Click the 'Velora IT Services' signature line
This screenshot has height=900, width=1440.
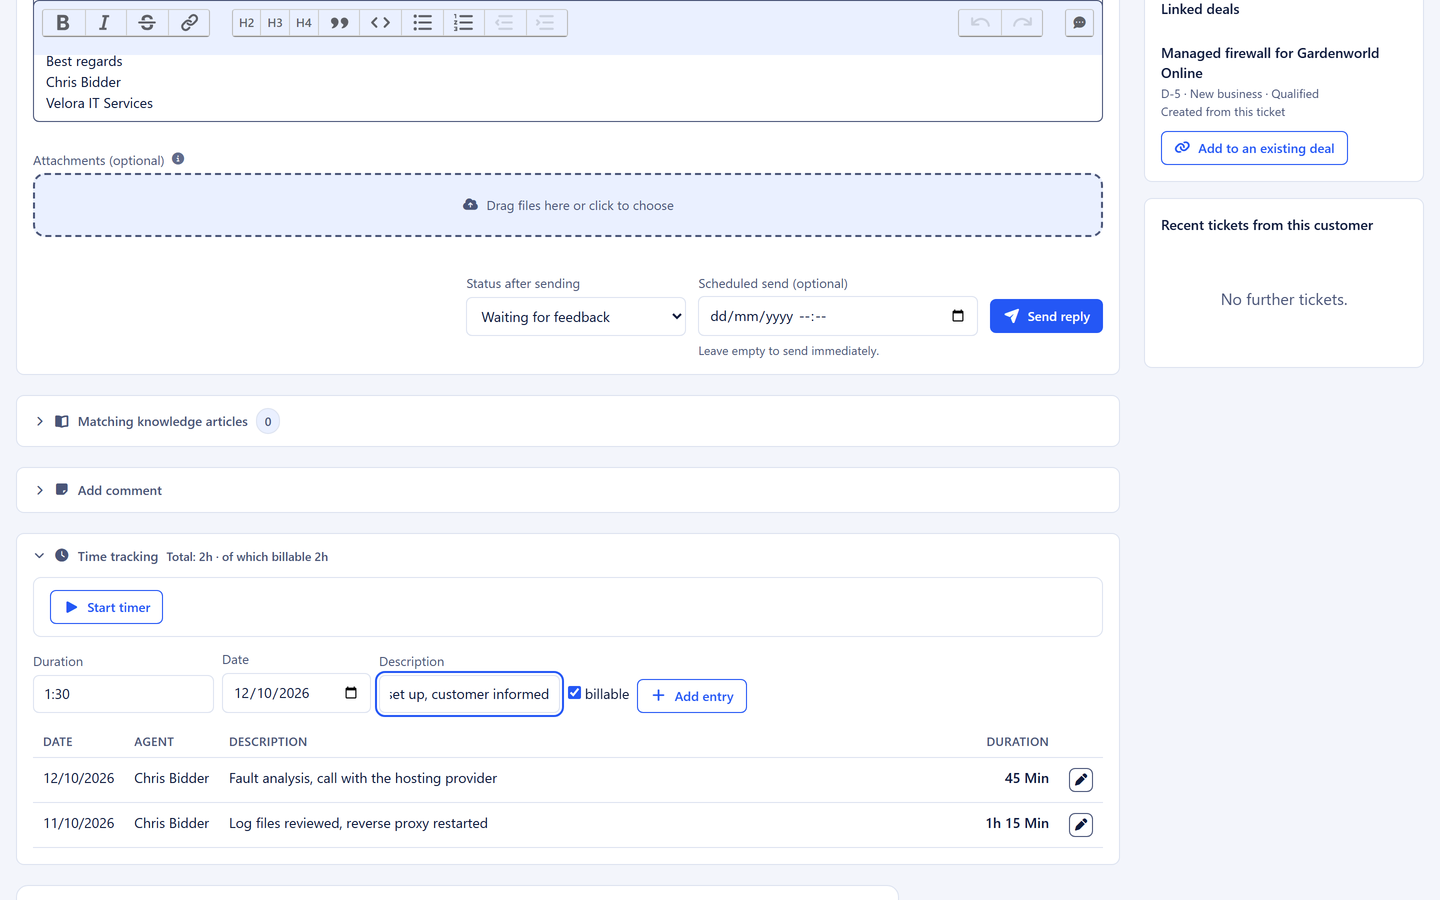tap(100, 103)
